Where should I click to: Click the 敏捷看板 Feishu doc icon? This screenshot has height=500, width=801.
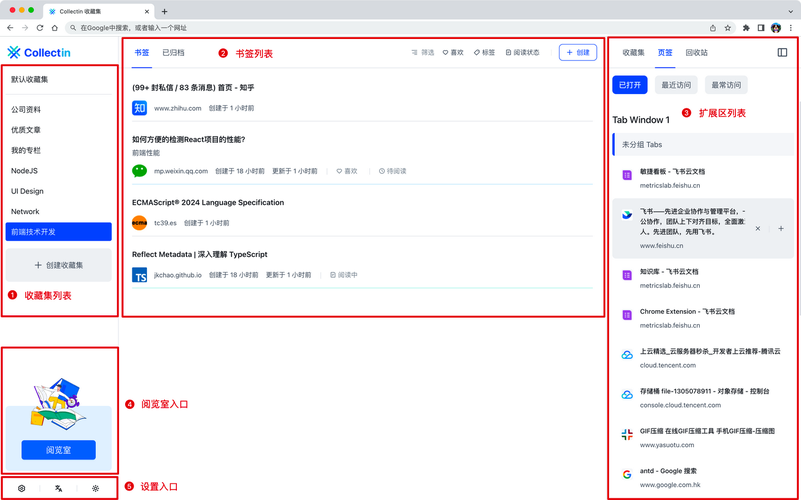[x=627, y=175]
